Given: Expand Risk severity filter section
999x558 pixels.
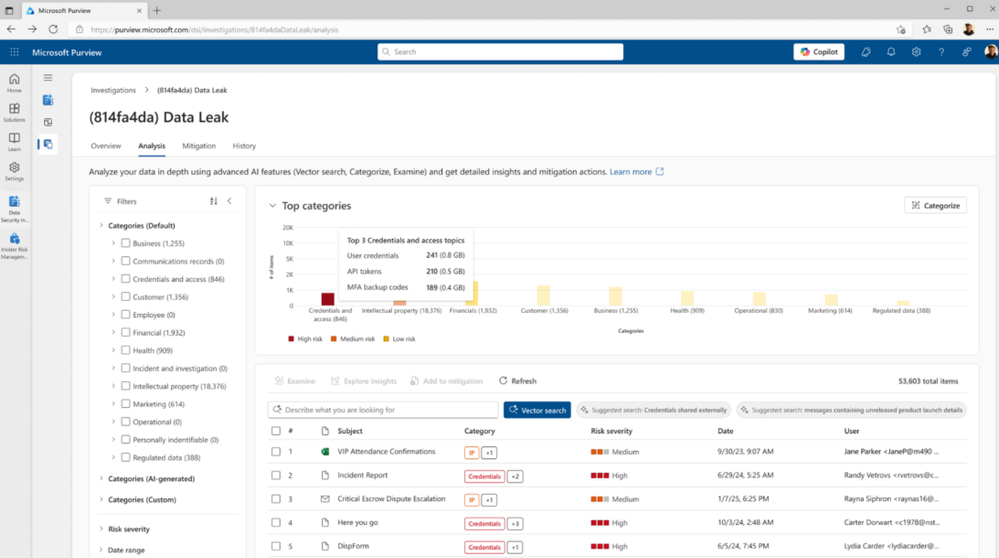Looking at the screenshot, I should 101,529.
